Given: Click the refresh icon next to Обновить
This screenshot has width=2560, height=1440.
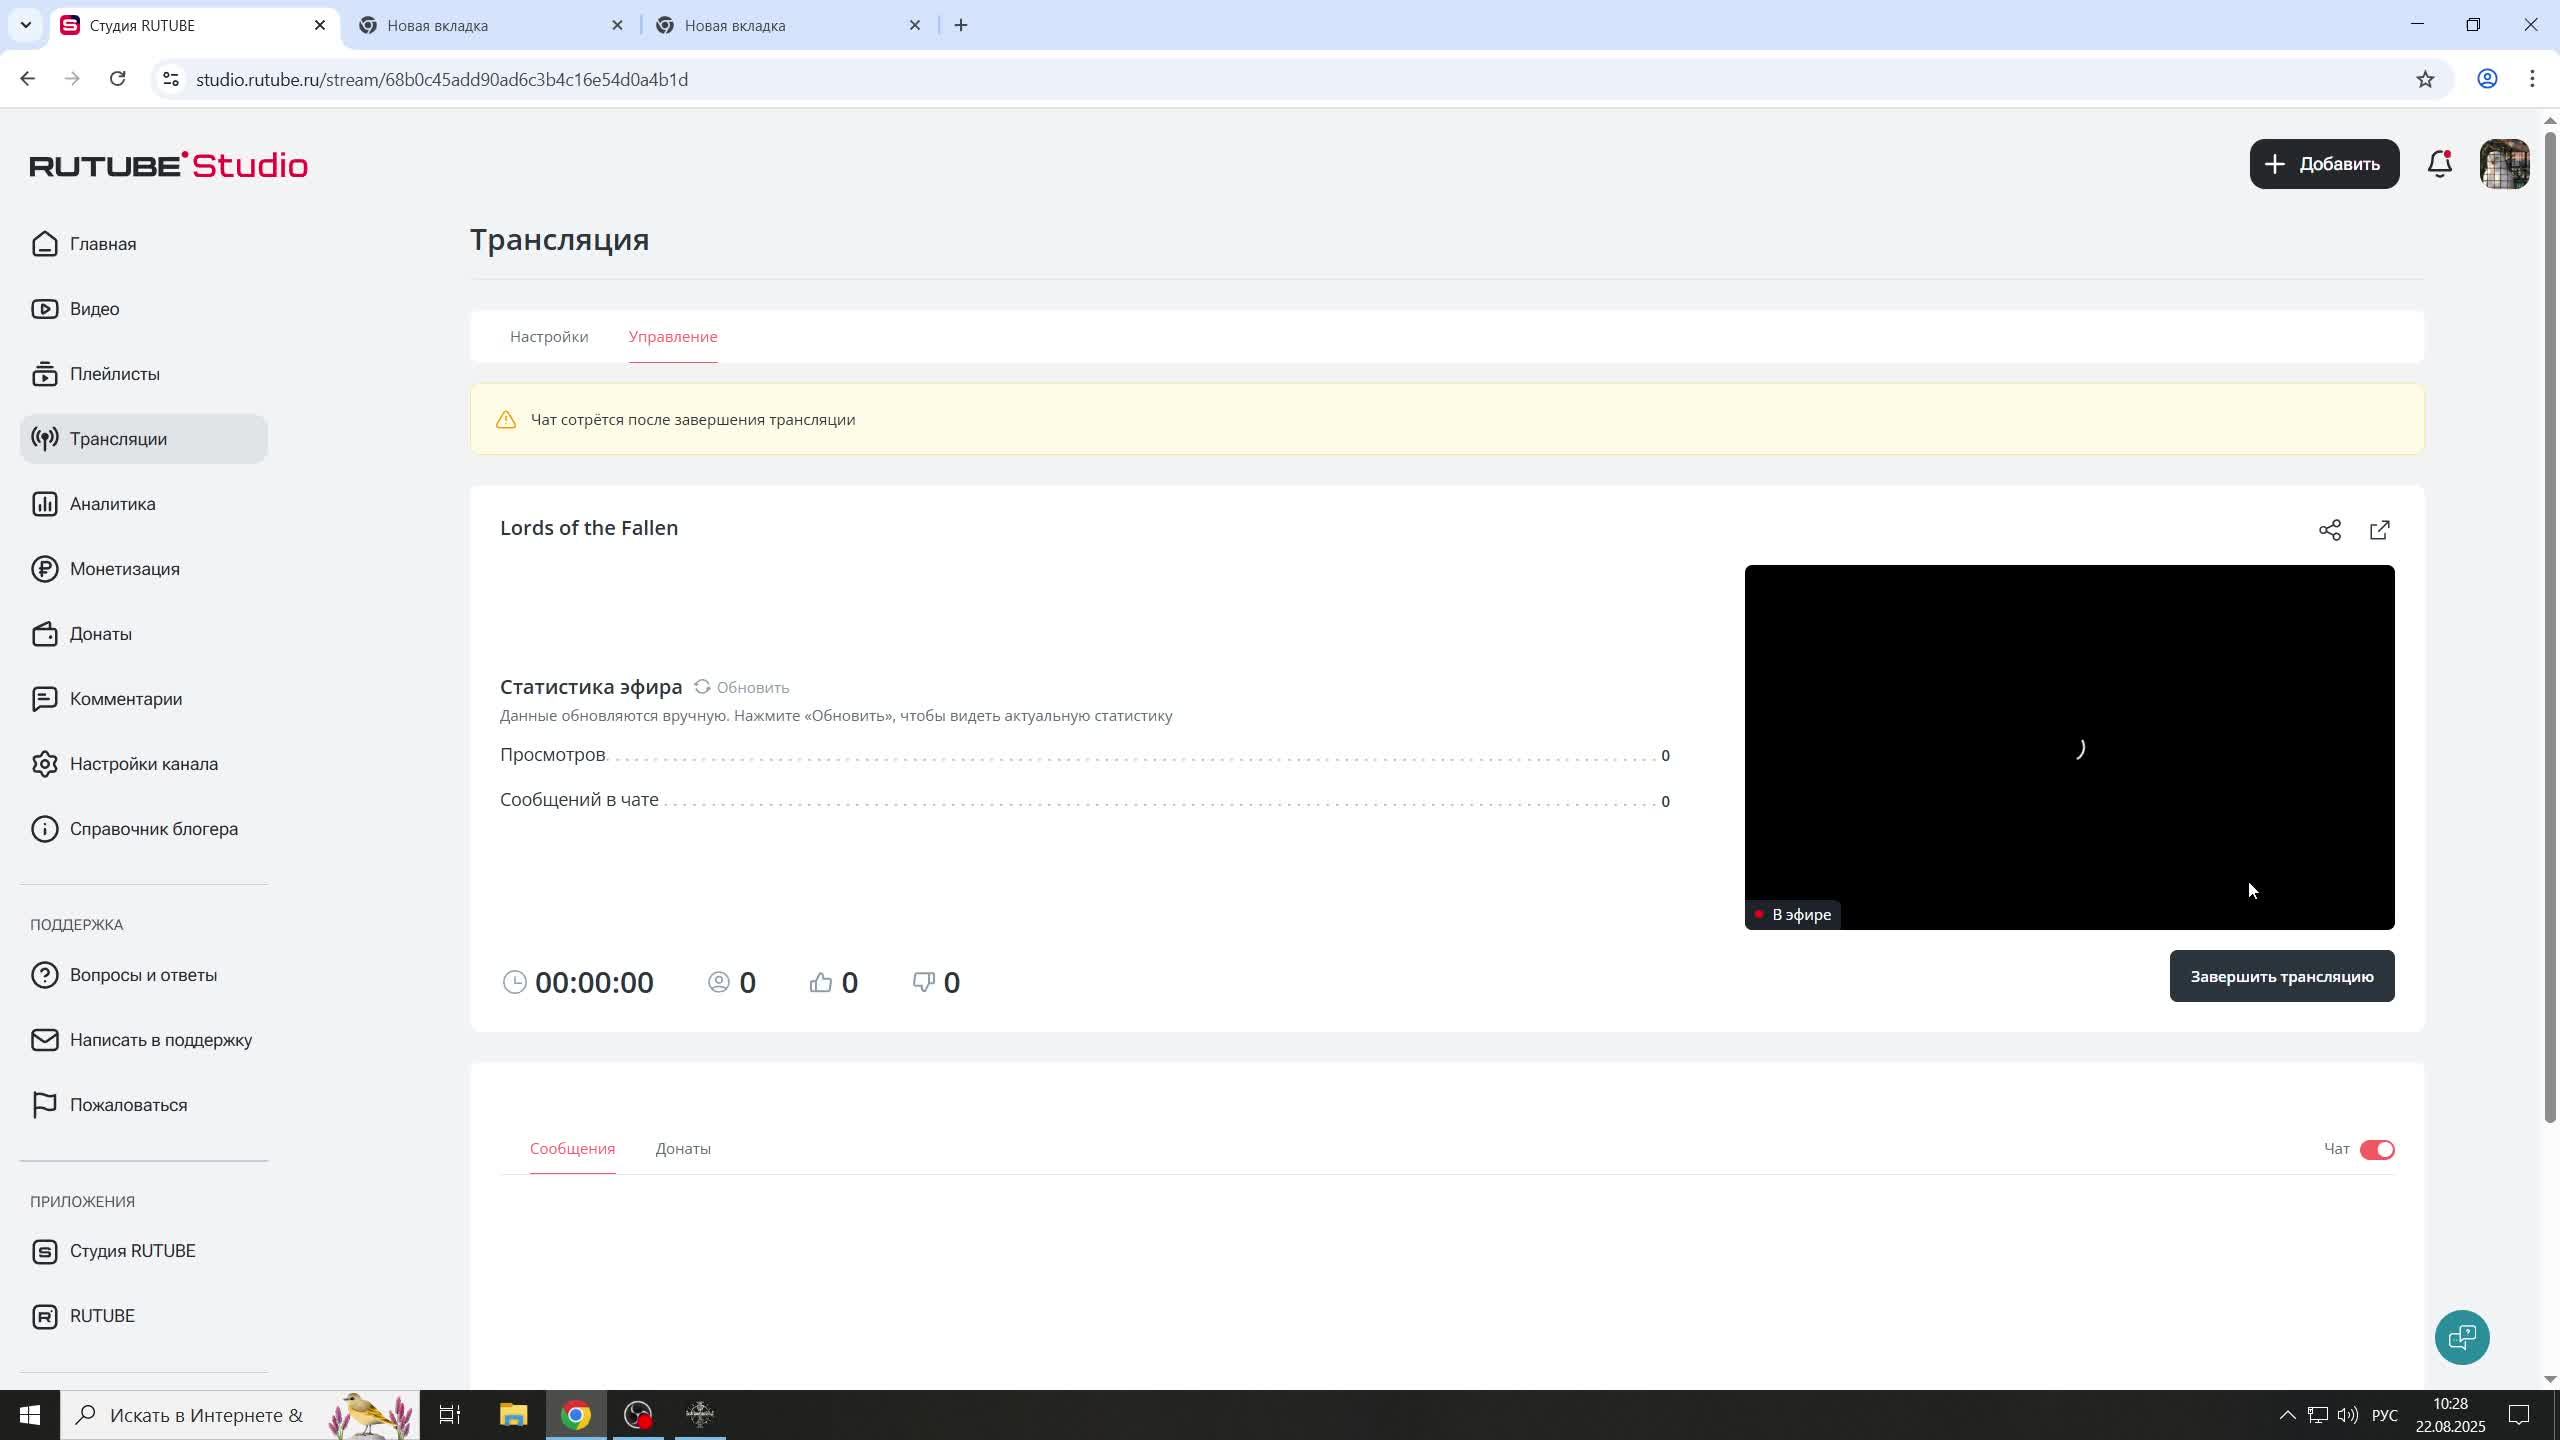Looking at the screenshot, I should pyautogui.click(x=703, y=687).
